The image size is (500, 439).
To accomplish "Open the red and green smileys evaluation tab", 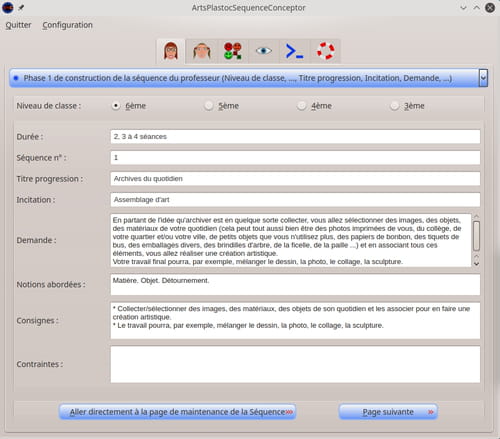I will (232, 51).
